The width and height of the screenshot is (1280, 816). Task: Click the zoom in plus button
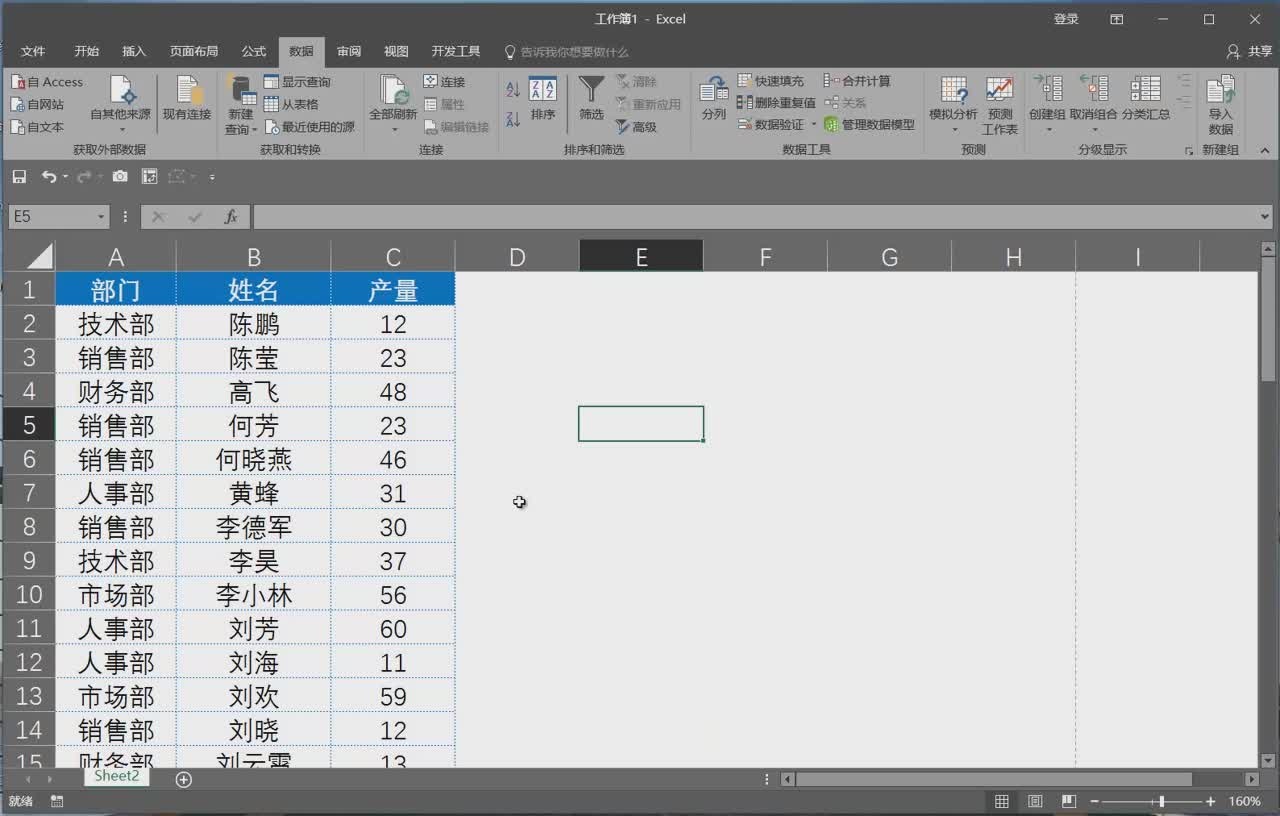click(1211, 801)
